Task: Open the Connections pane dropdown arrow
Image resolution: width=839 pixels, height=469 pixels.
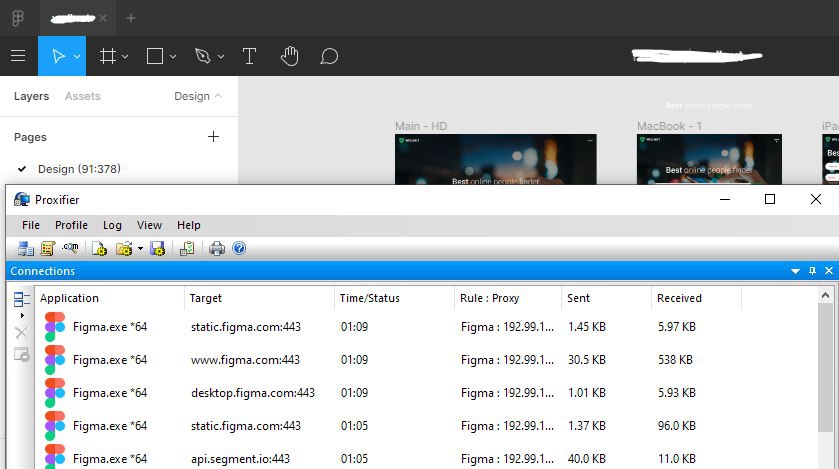Action: tap(795, 271)
